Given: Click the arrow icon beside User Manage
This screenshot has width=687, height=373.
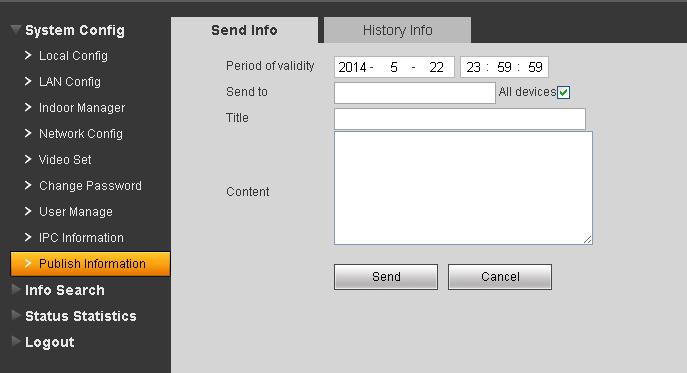Looking at the screenshot, I should pos(28,211).
